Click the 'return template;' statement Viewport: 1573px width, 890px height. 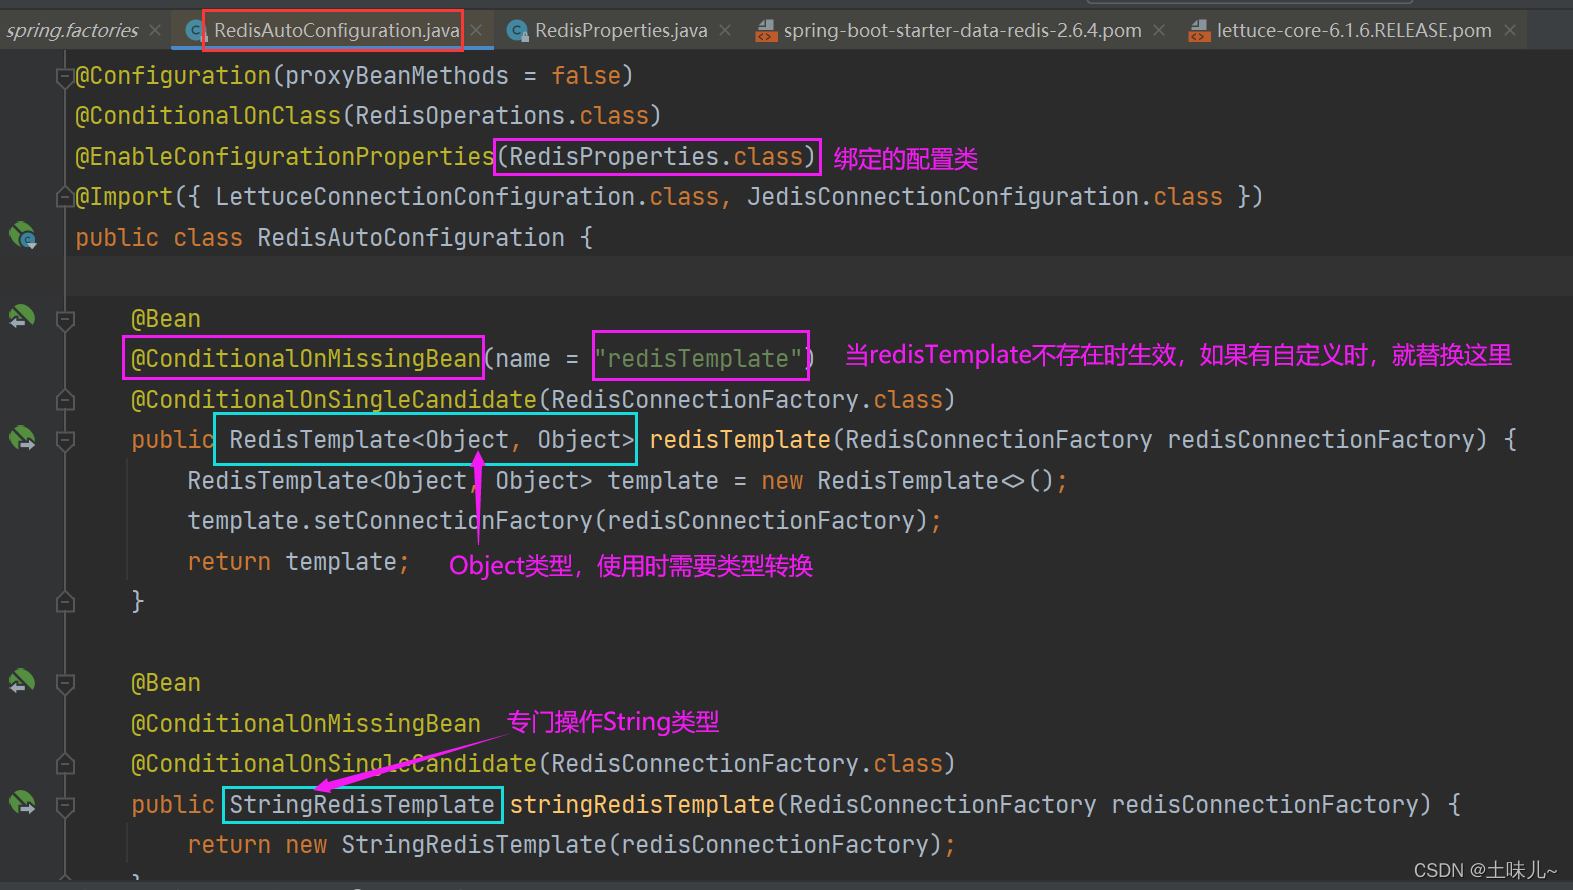click(298, 562)
